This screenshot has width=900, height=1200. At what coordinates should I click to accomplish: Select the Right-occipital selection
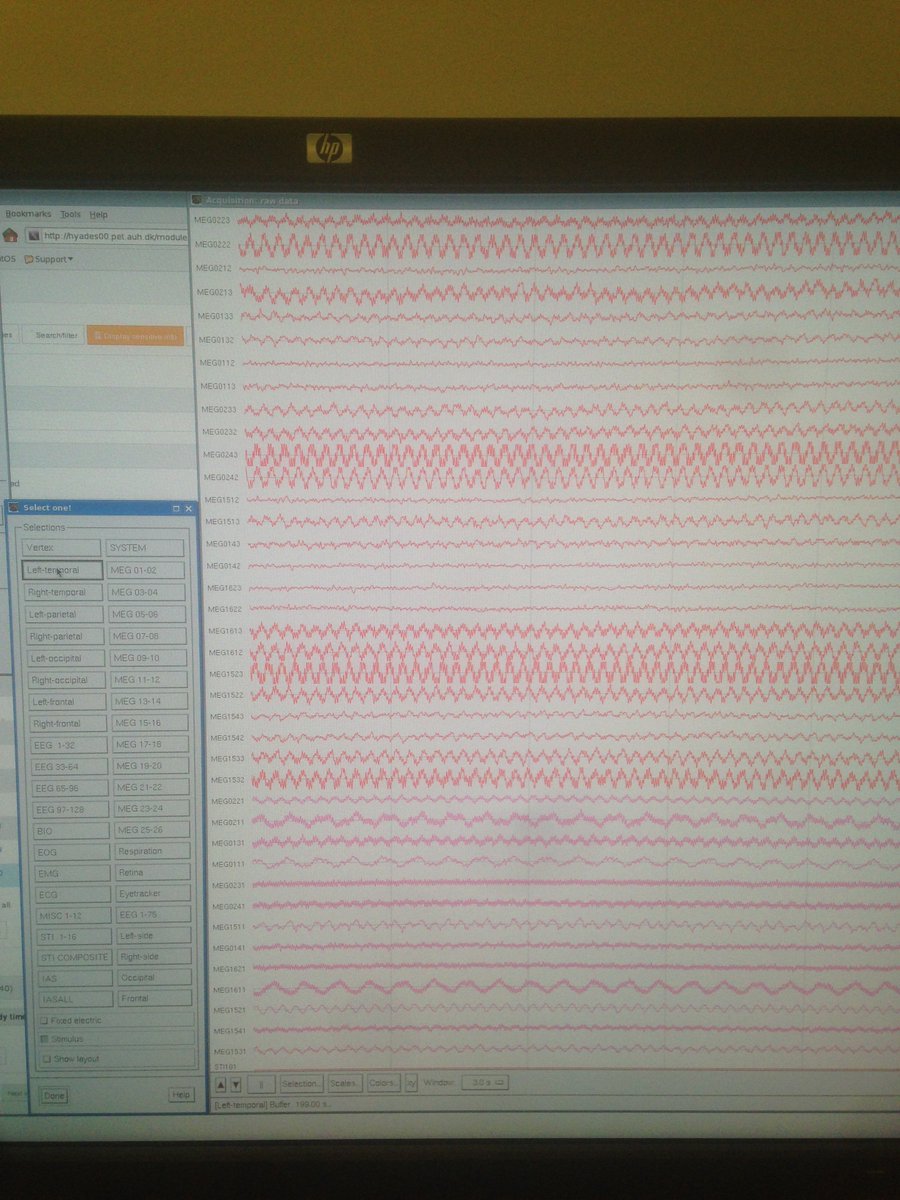point(66,680)
